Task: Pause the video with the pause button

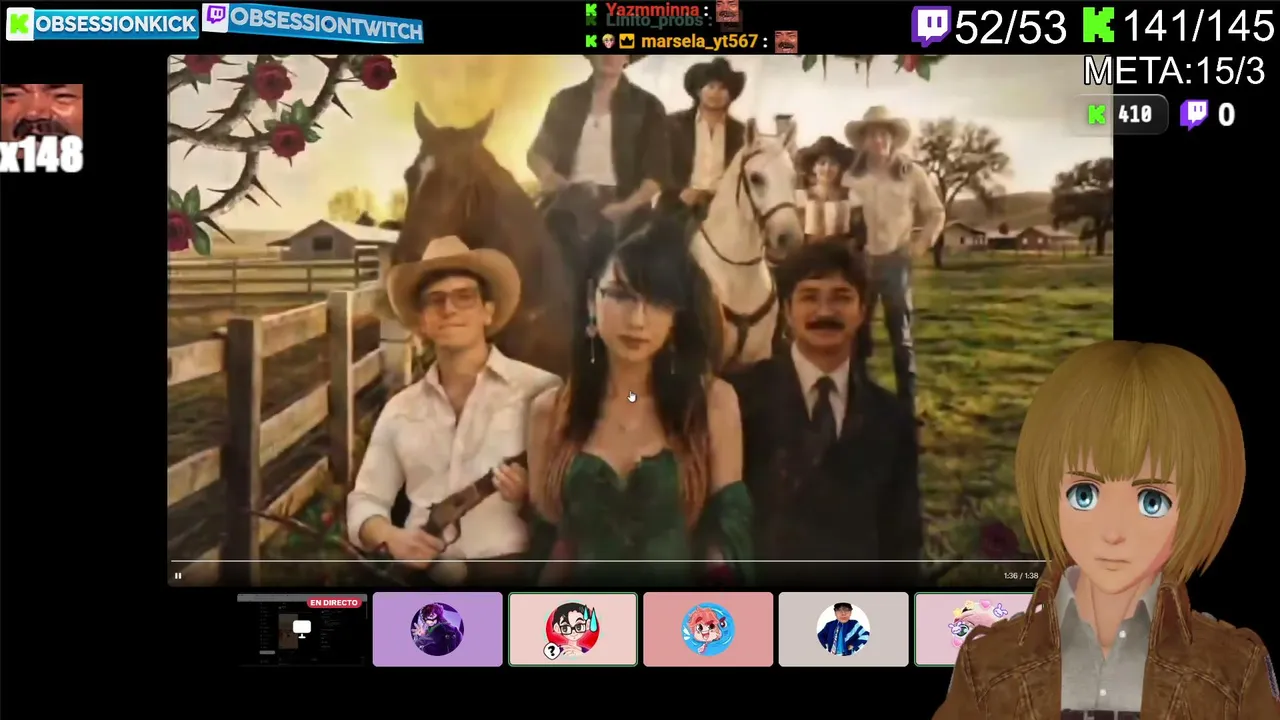Action: [178, 575]
